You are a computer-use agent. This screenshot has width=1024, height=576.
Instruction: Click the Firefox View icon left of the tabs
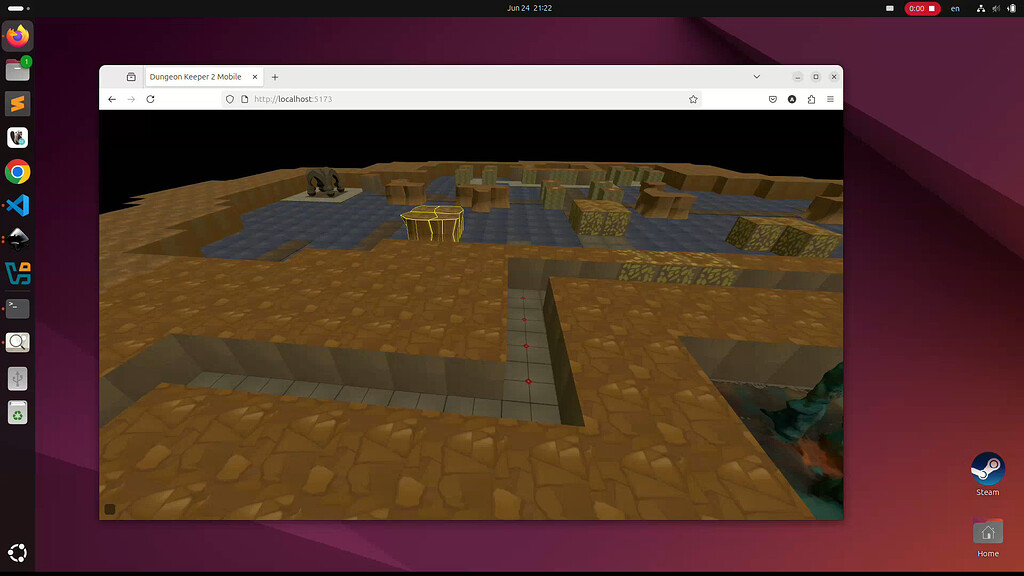point(130,76)
